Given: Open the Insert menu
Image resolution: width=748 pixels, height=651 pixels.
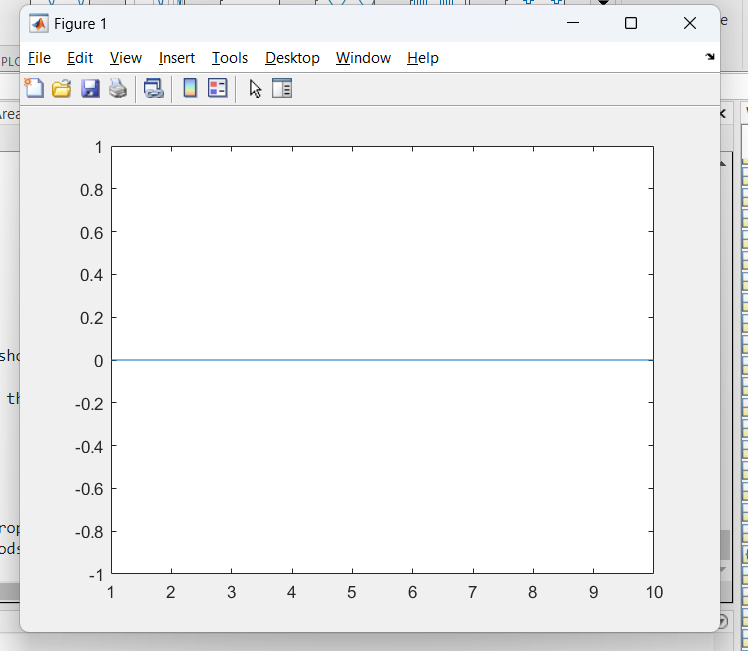Looking at the screenshot, I should (177, 58).
